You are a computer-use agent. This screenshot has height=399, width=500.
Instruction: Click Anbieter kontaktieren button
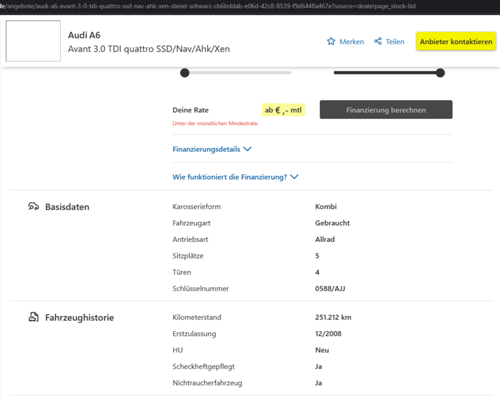pos(456,41)
